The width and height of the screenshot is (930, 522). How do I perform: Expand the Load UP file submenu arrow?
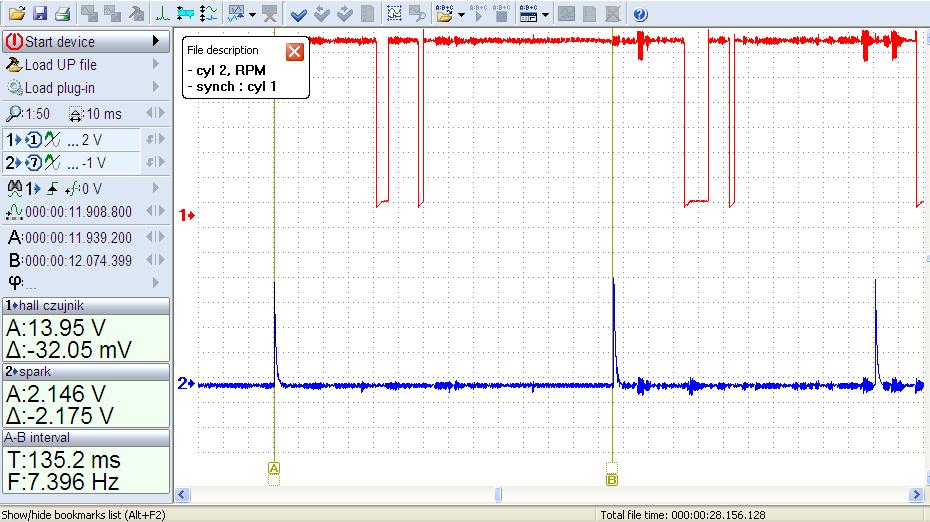tap(155, 63)
